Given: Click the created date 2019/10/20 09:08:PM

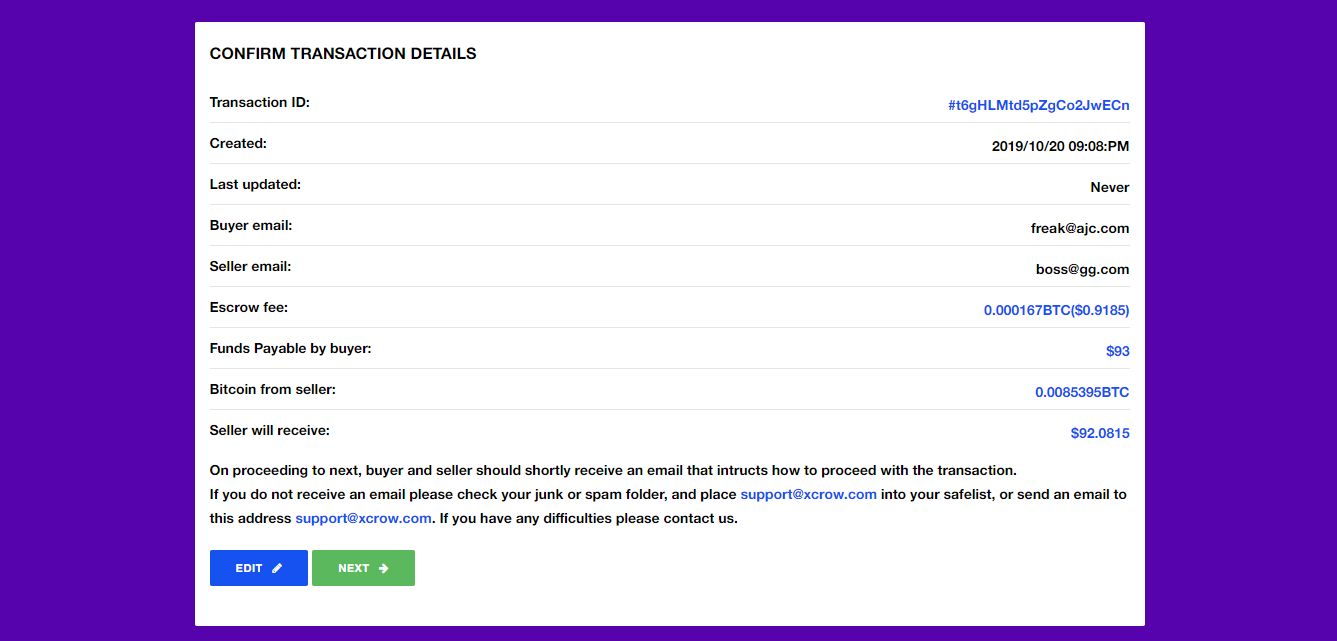Looking at the screenshot, I should [1060, 146].
